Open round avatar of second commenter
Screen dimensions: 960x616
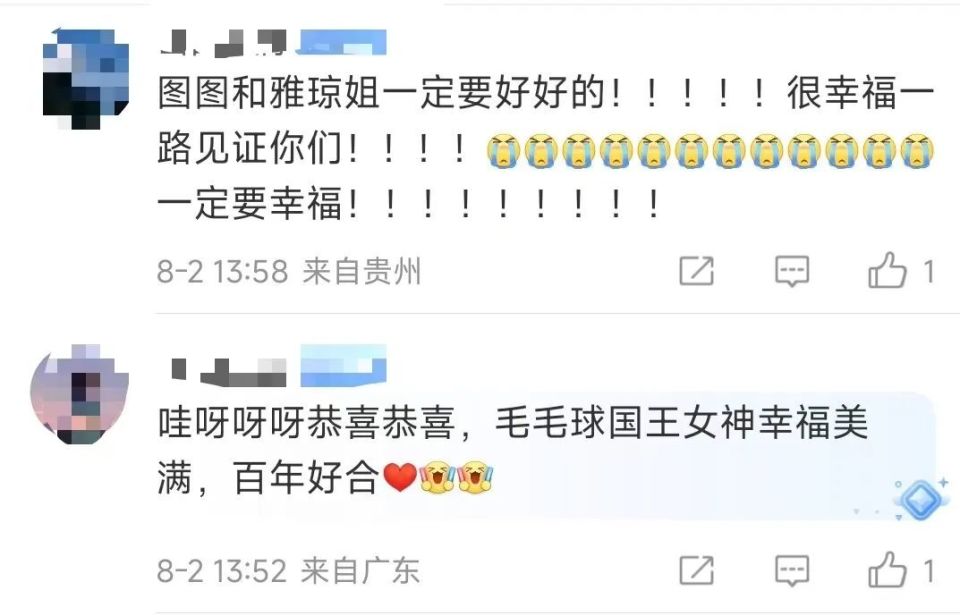pyautogui.click(x=80, y=393)
